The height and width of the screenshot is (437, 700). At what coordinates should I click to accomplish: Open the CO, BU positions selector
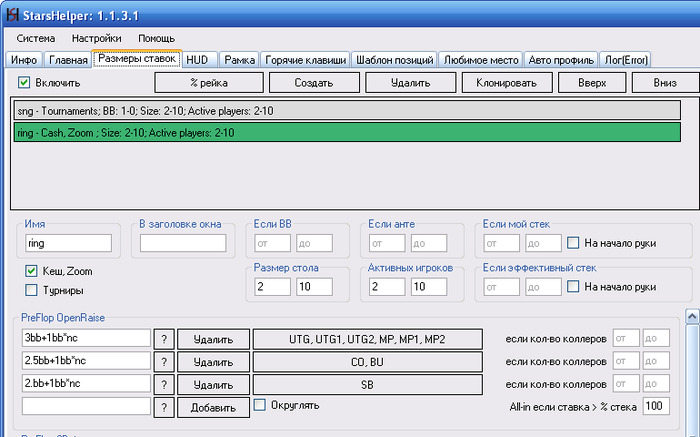[x=367, y=362]
